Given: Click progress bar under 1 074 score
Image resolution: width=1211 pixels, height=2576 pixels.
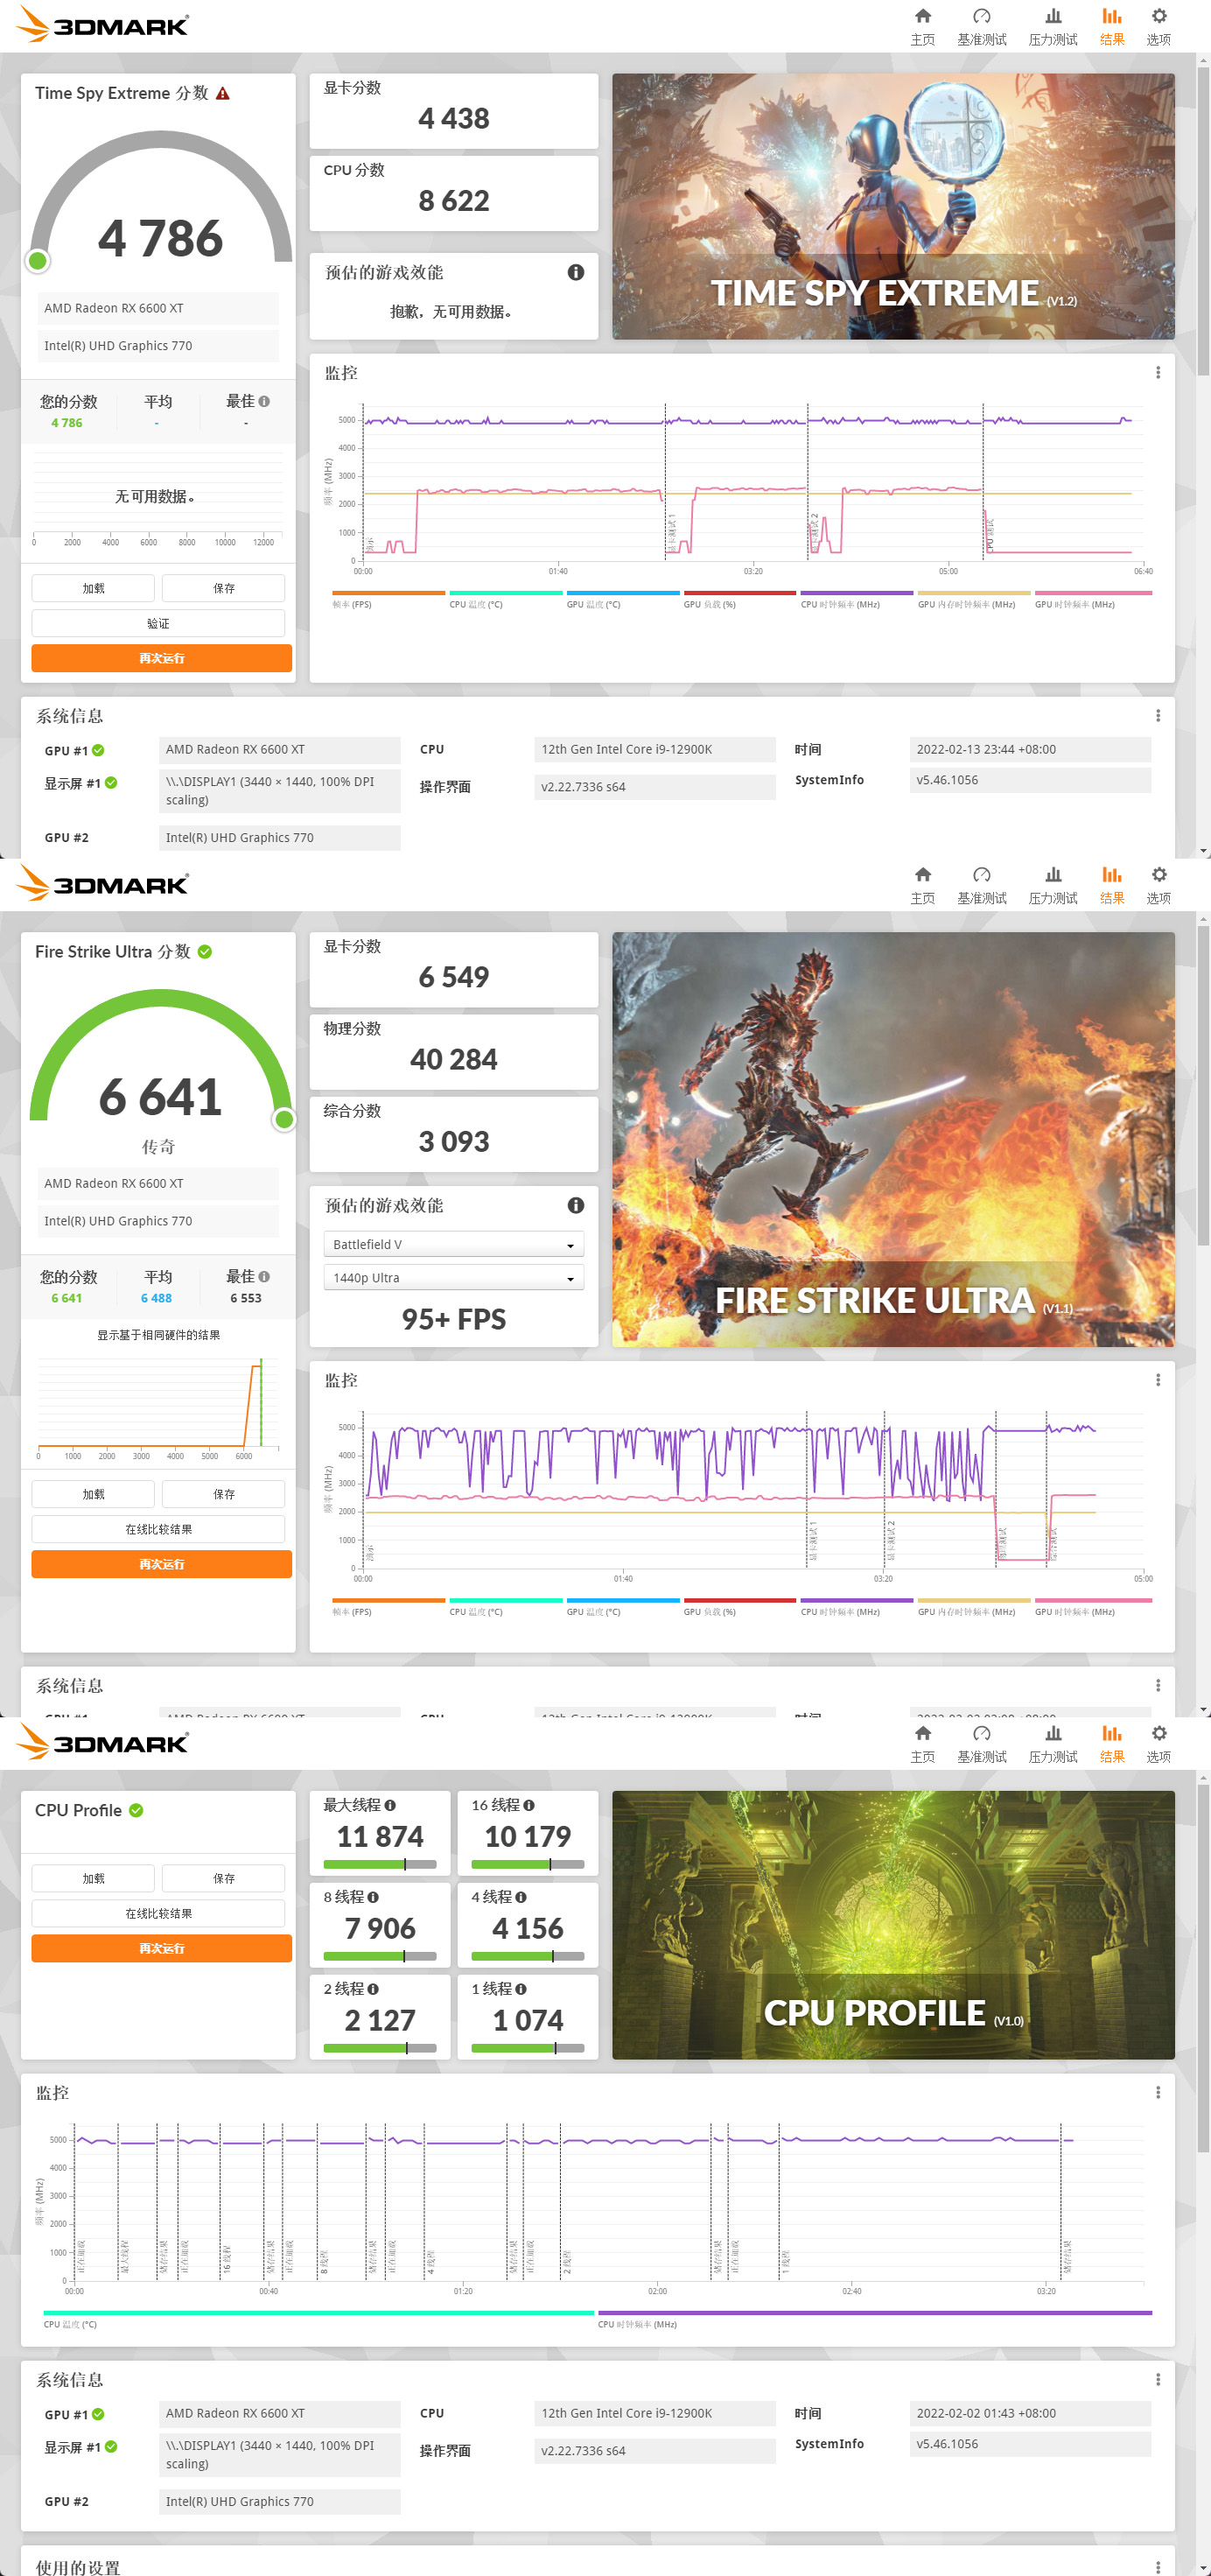Looking at the screenshot, I should point(528,2048).
